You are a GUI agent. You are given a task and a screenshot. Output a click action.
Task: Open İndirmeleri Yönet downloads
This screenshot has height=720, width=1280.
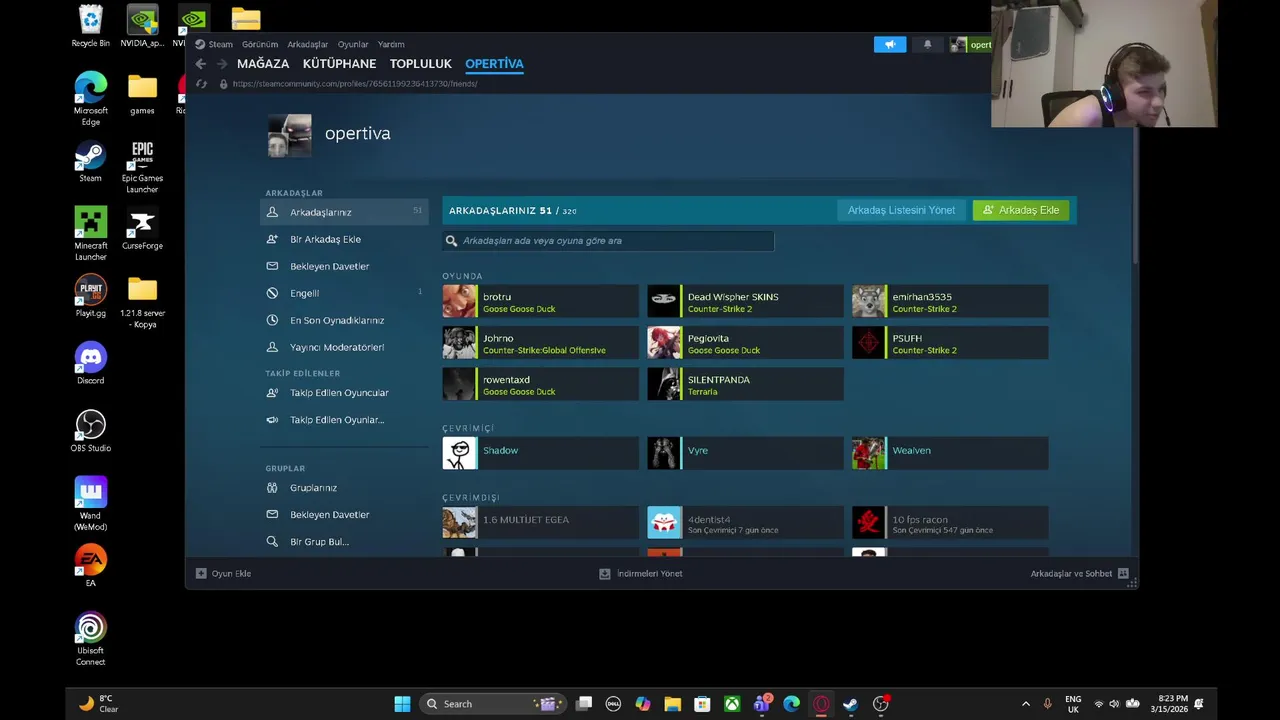(x=640, y=574)
